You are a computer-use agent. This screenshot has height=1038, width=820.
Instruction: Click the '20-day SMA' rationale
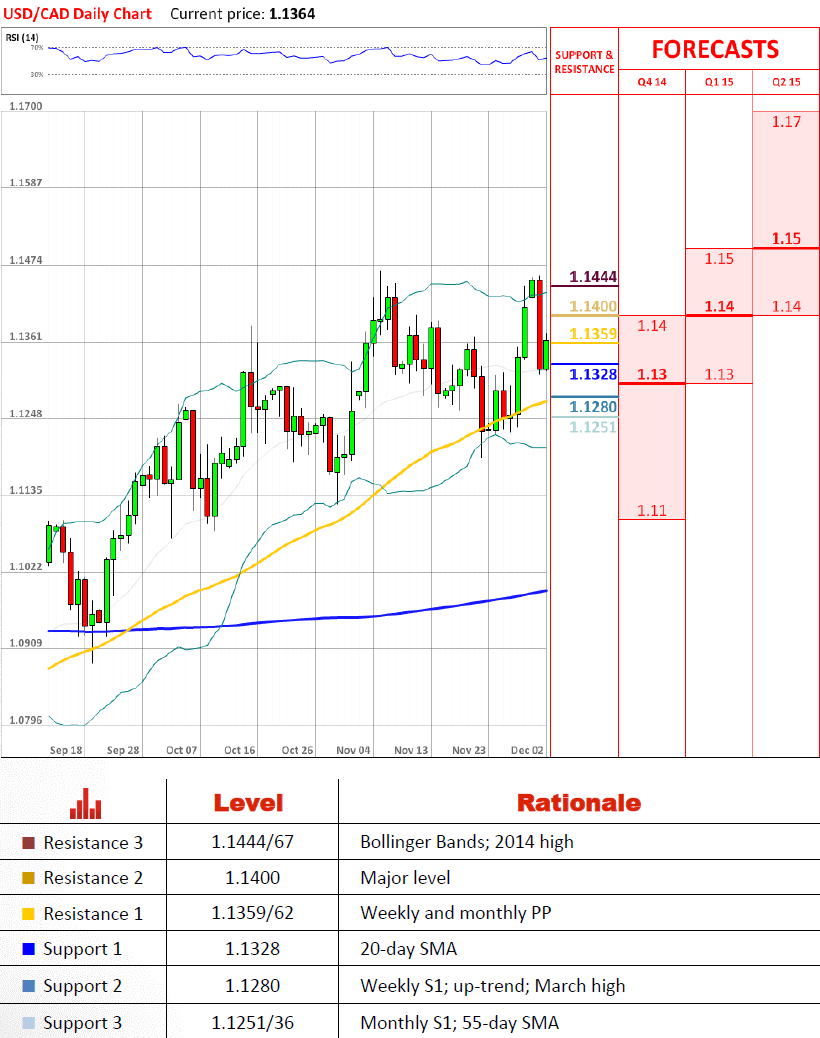point(408,949)
